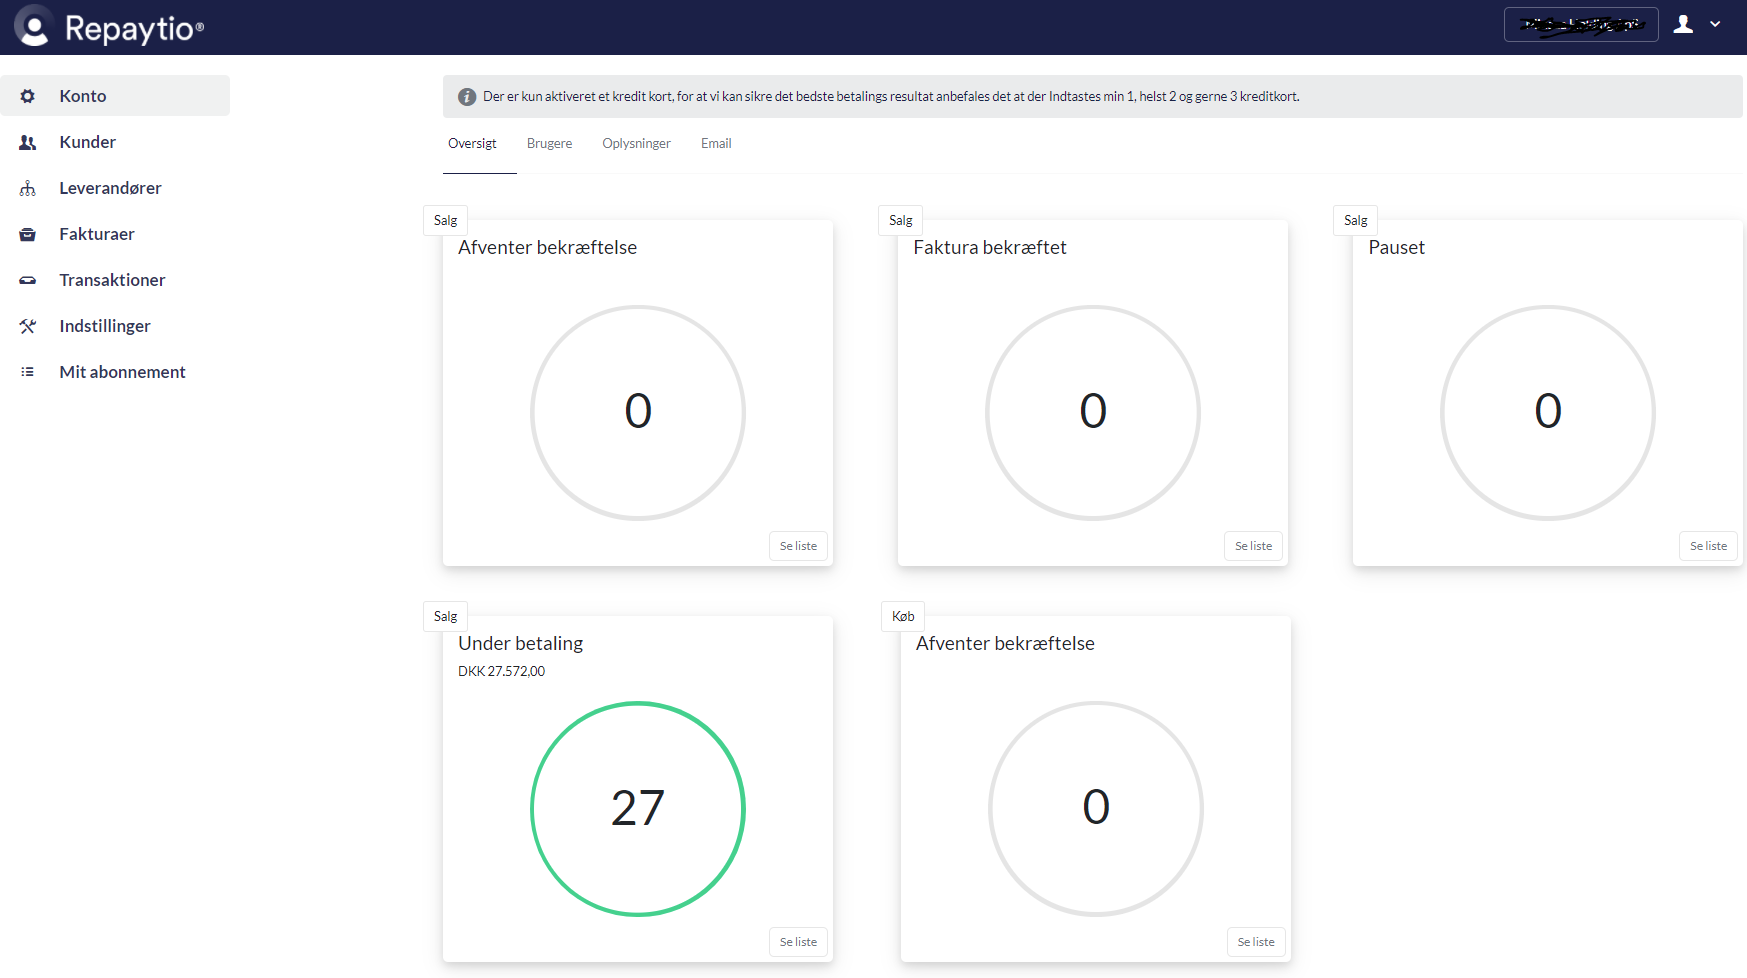Screen dimensions: 1747x978
Task: Click Se liste on Faktura bekræftet card
Action: 1253,546
